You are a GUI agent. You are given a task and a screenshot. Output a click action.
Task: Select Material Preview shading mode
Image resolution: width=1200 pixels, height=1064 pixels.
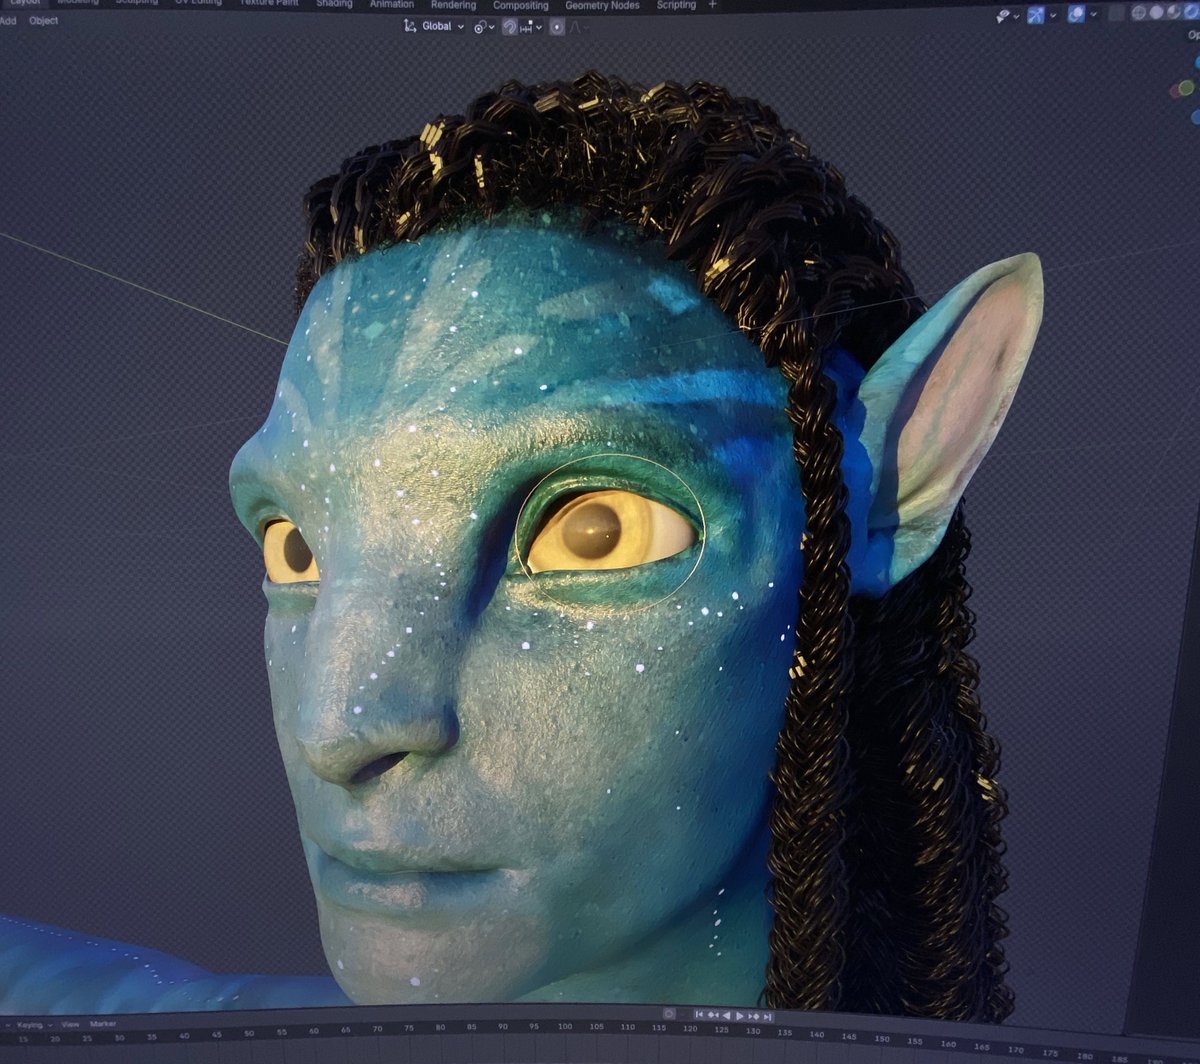click(x=1174, y=12)
